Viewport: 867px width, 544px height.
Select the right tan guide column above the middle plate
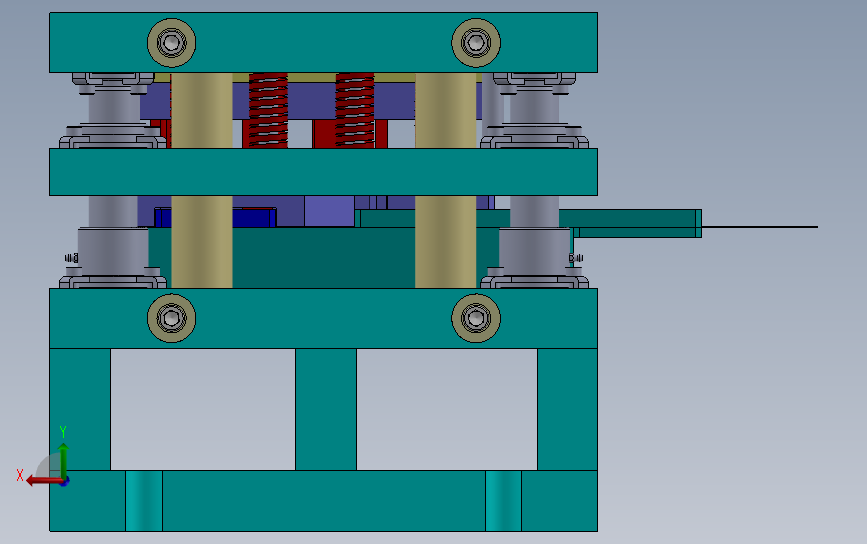pyautogui.click(x=446, y=110)
